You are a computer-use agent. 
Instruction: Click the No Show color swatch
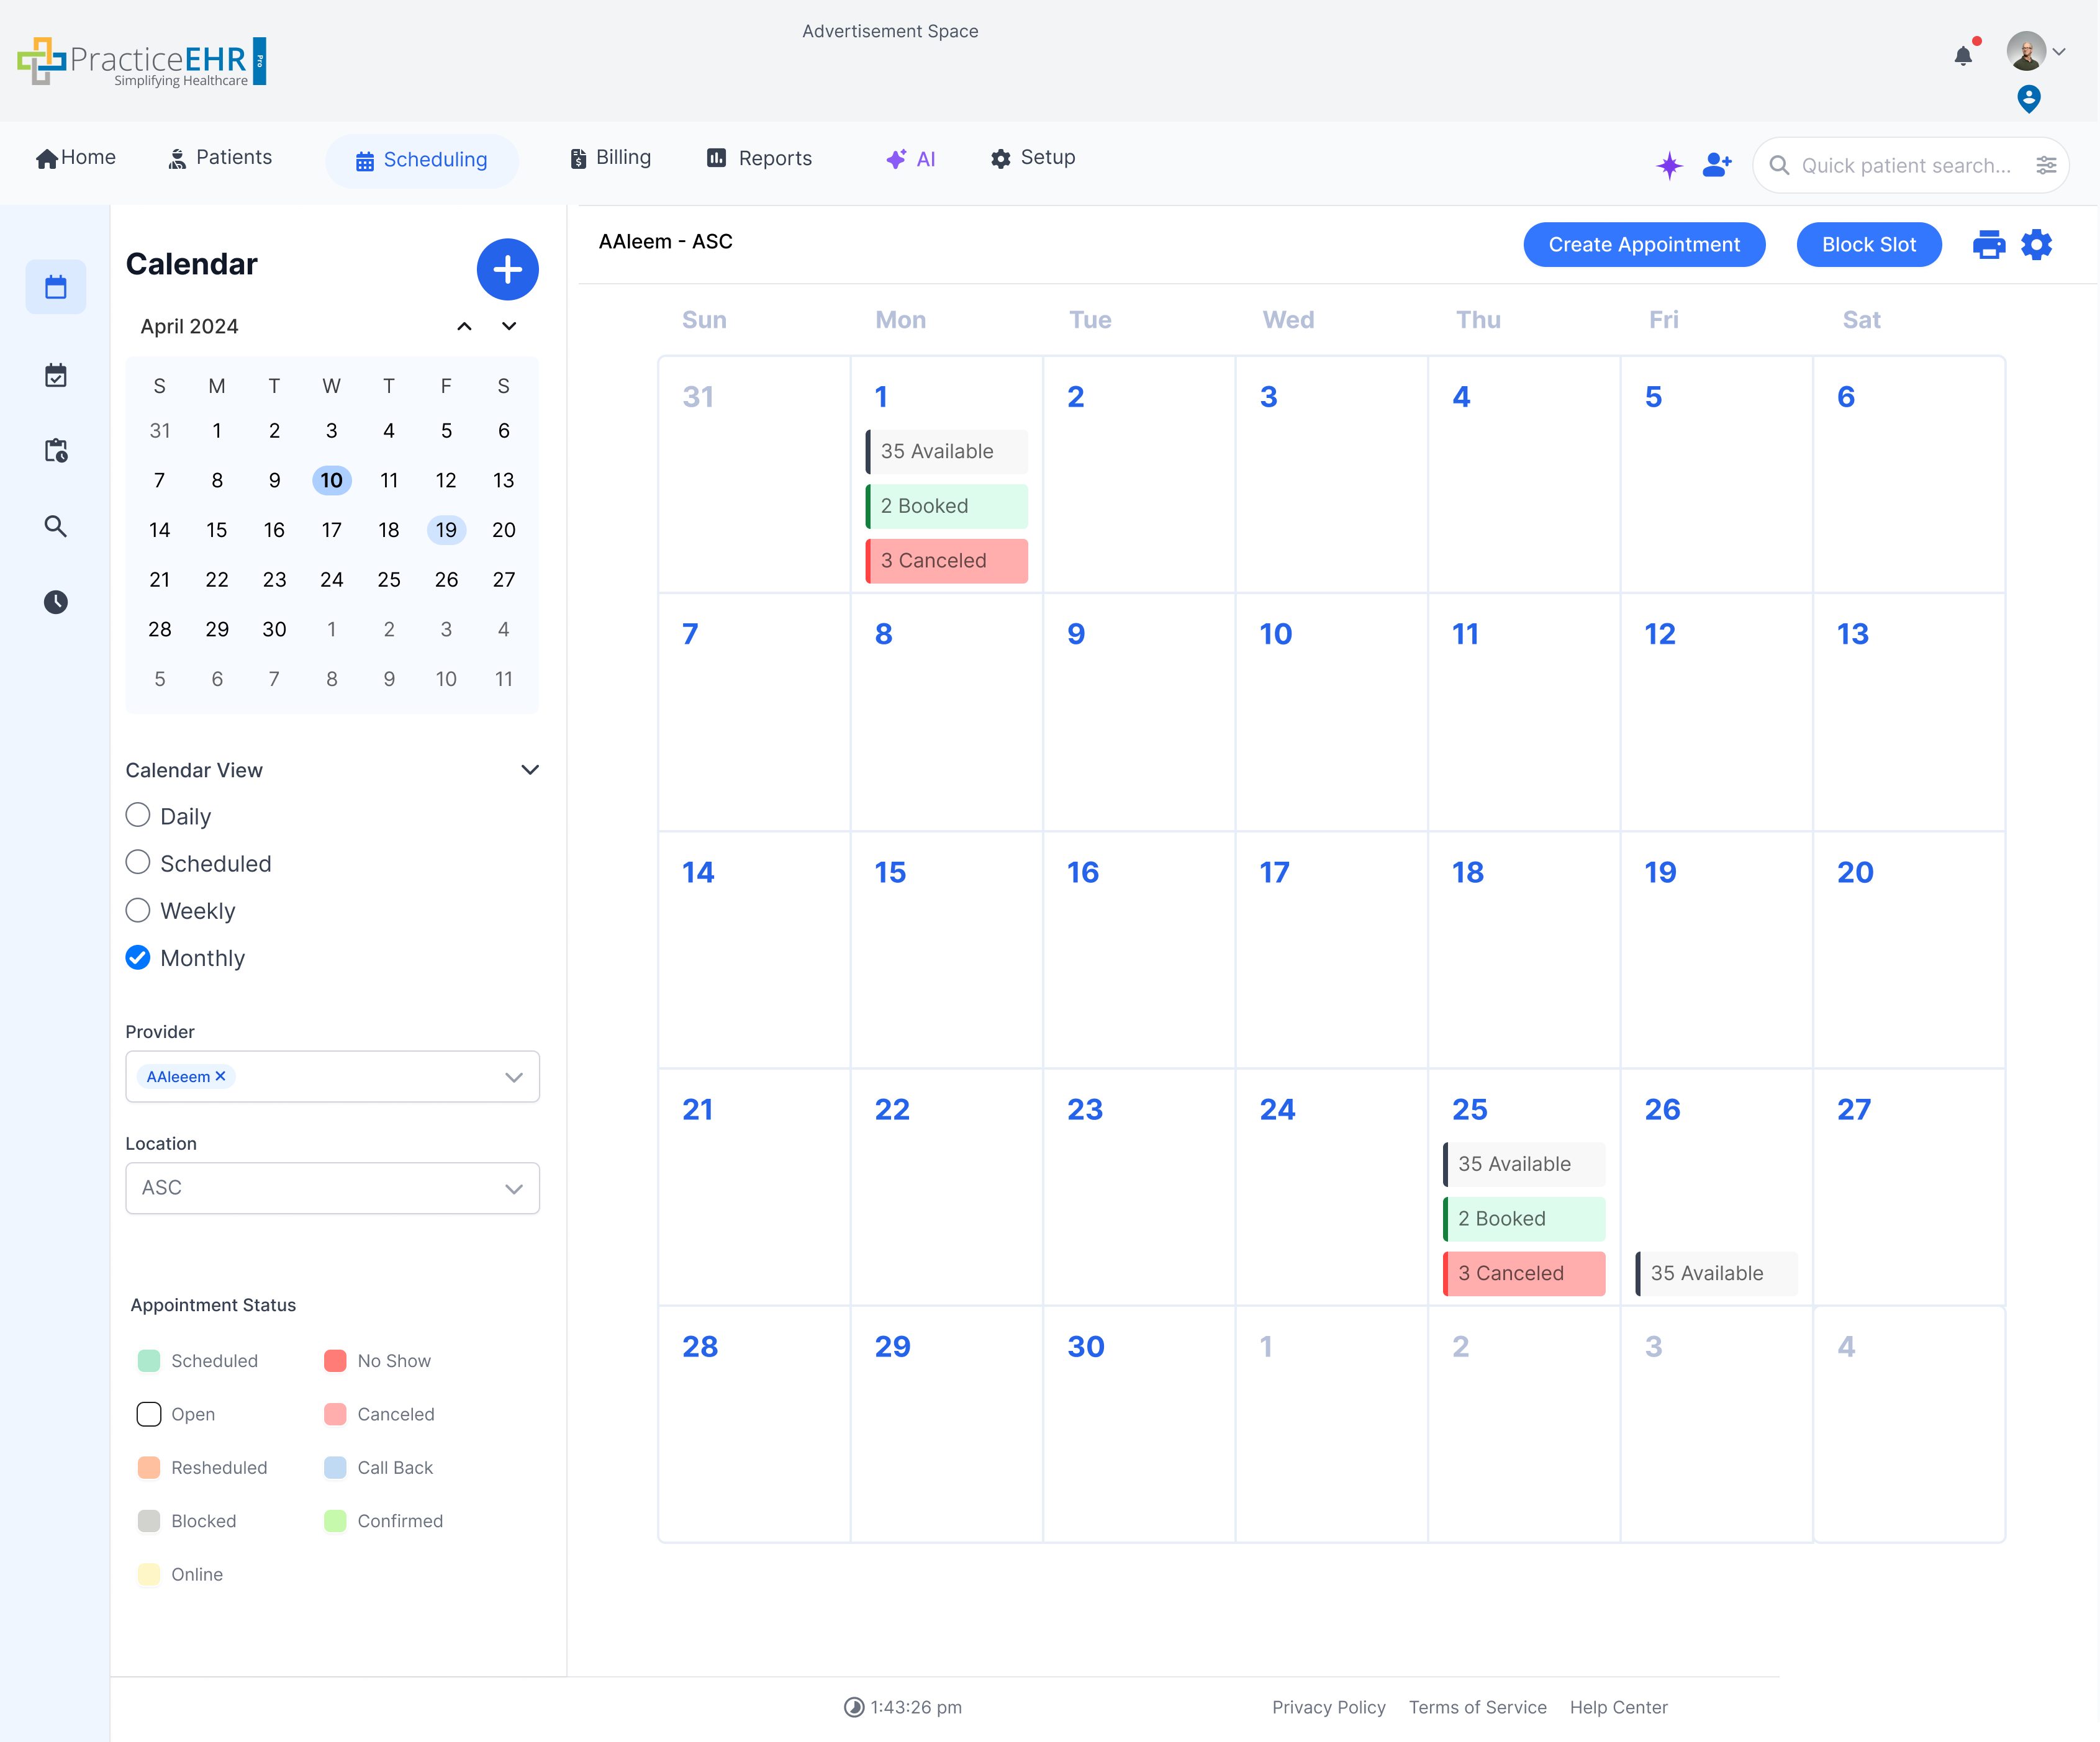335,1361
